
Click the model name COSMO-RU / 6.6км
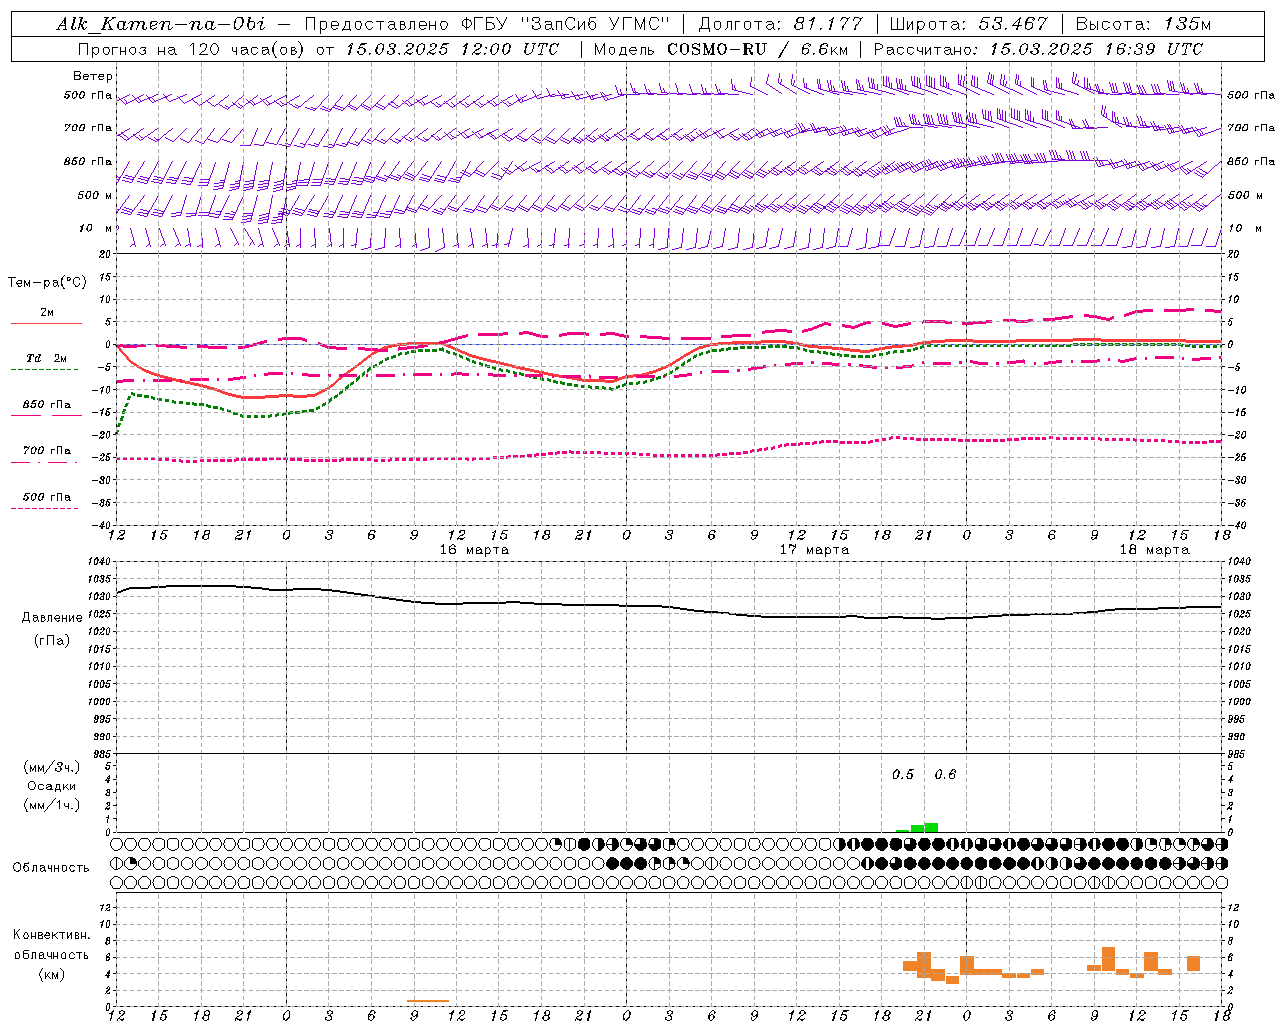pyautogui.click(x=757, y=49)
